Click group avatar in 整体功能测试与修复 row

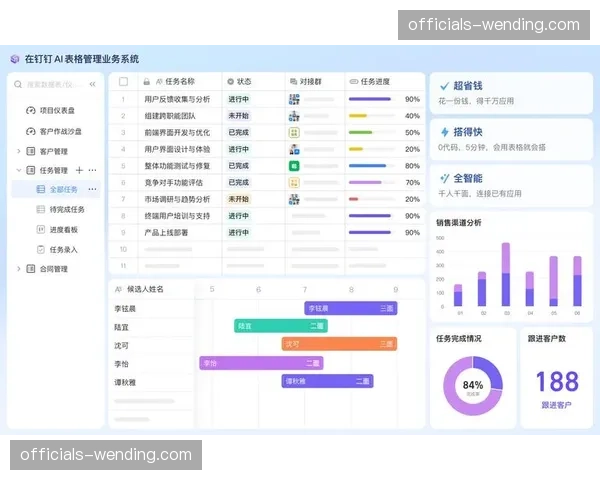click(x=294, y=166)
